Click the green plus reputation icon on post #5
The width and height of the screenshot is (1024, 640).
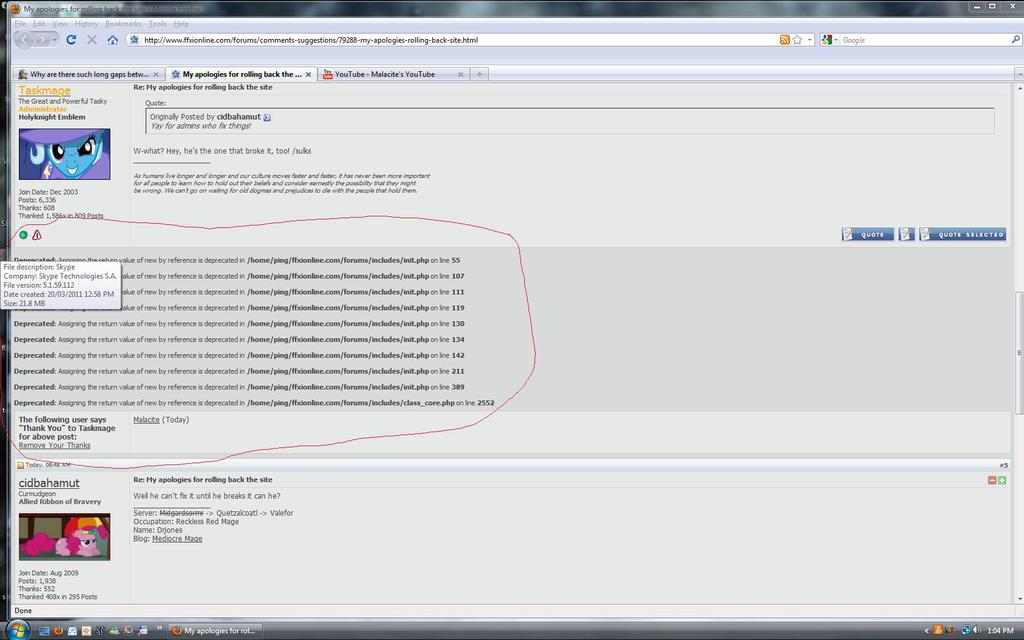pos(1002,480)
